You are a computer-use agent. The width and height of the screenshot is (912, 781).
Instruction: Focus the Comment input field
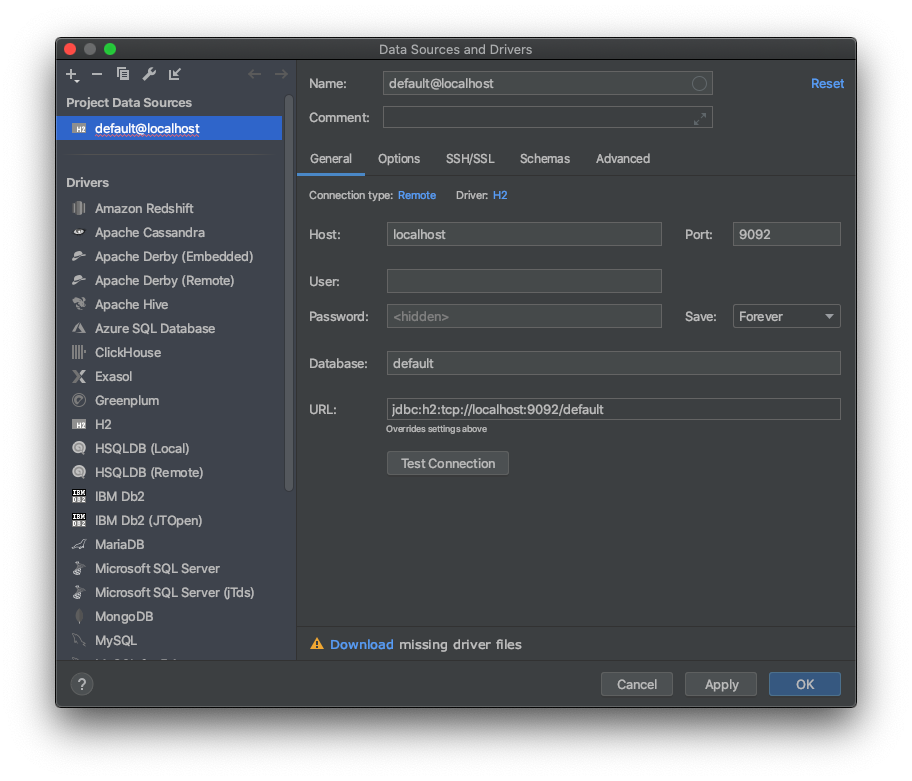point(547,117)
